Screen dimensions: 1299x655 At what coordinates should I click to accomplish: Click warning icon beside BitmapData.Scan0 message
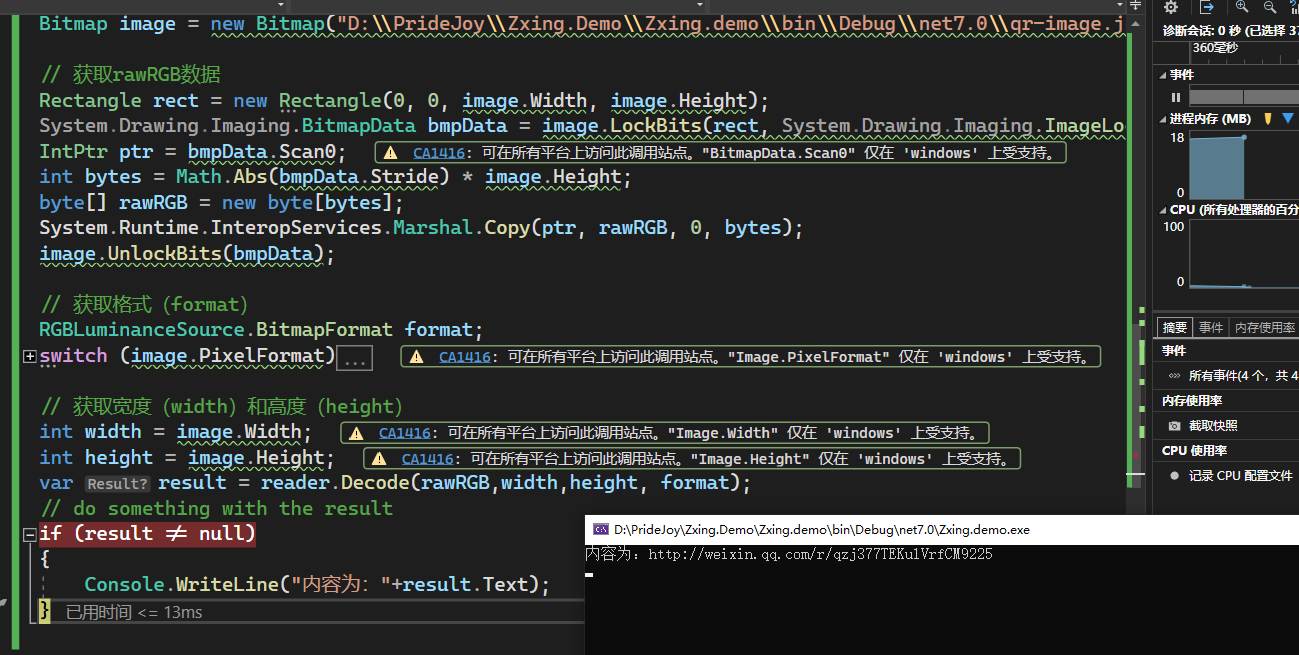tap(392, 153)
